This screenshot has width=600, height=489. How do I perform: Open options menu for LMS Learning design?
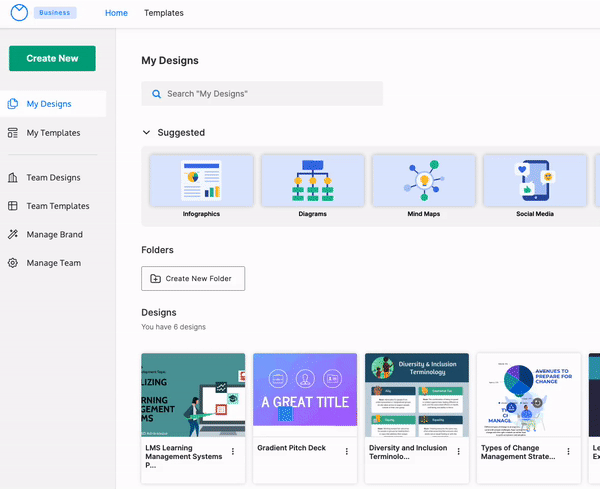coord(233,452)
